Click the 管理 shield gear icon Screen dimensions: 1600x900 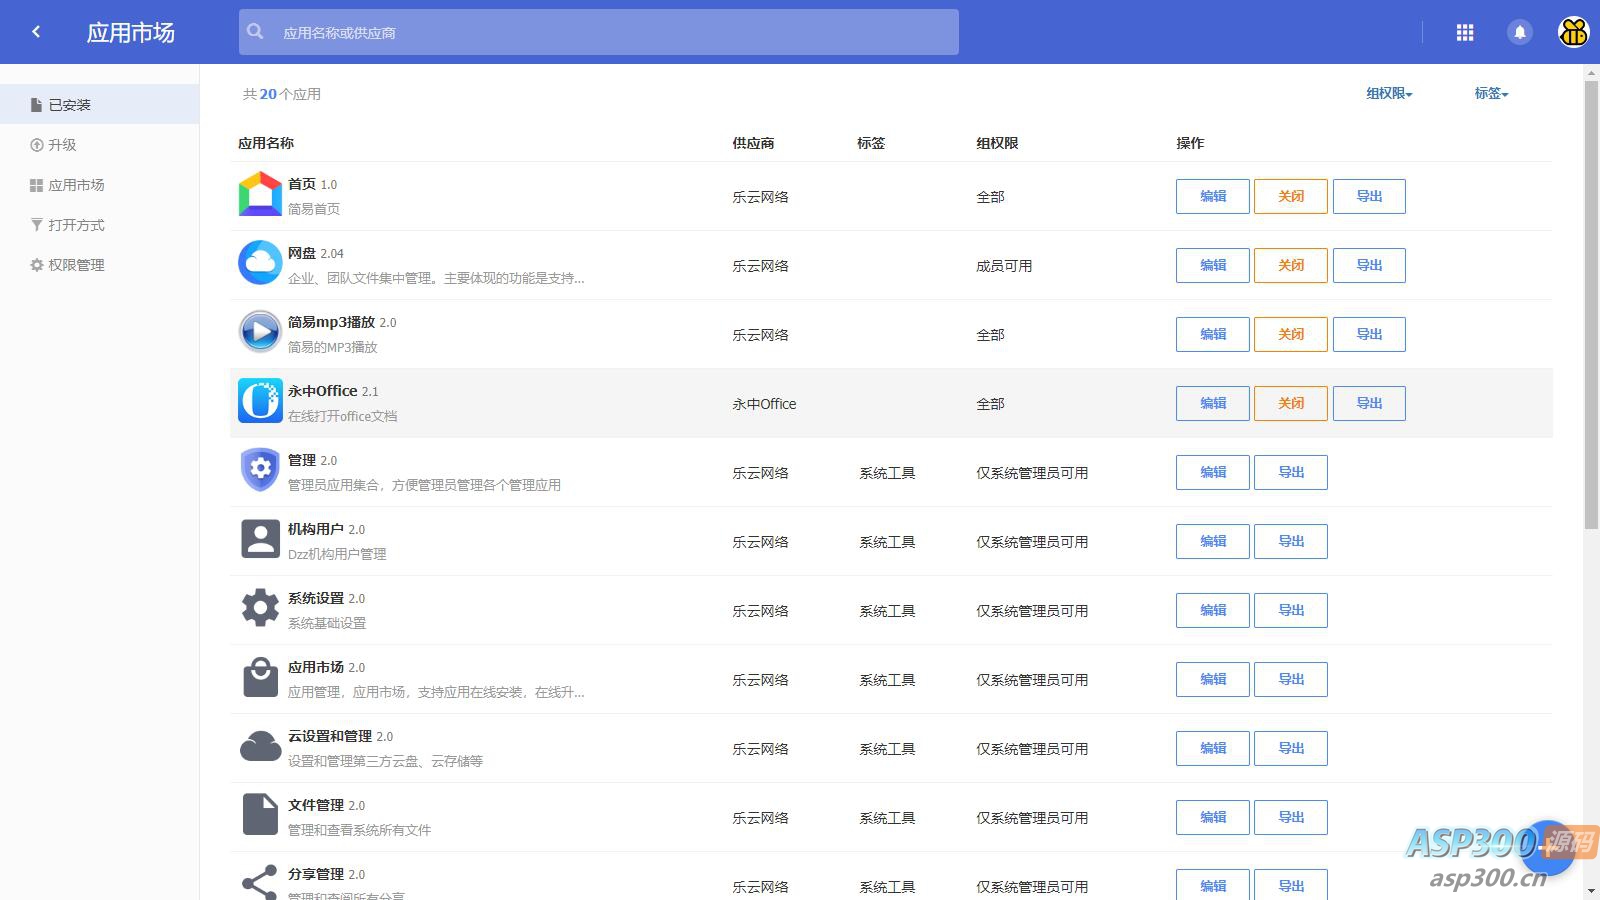pyautogui.click(x=260, y=470)
